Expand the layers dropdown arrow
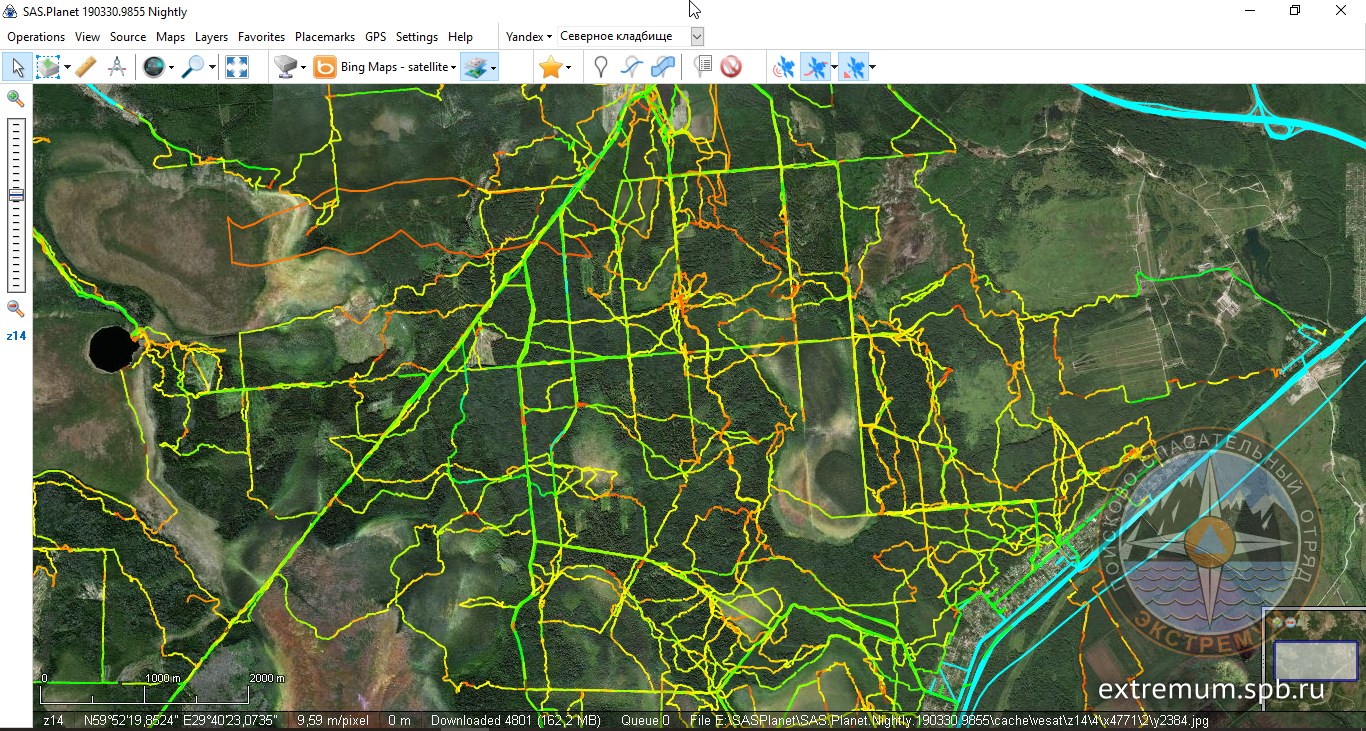This screenshot has height=731, width=1366. pos(494,67)
